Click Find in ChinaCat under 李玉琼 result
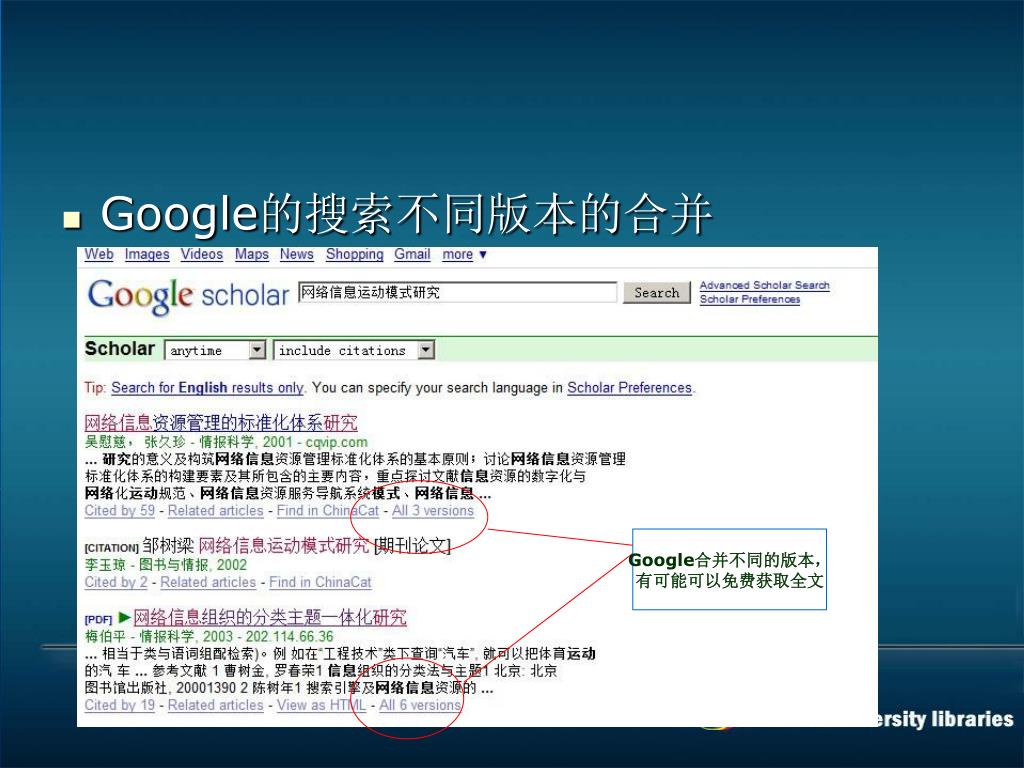 coord(320,582)
